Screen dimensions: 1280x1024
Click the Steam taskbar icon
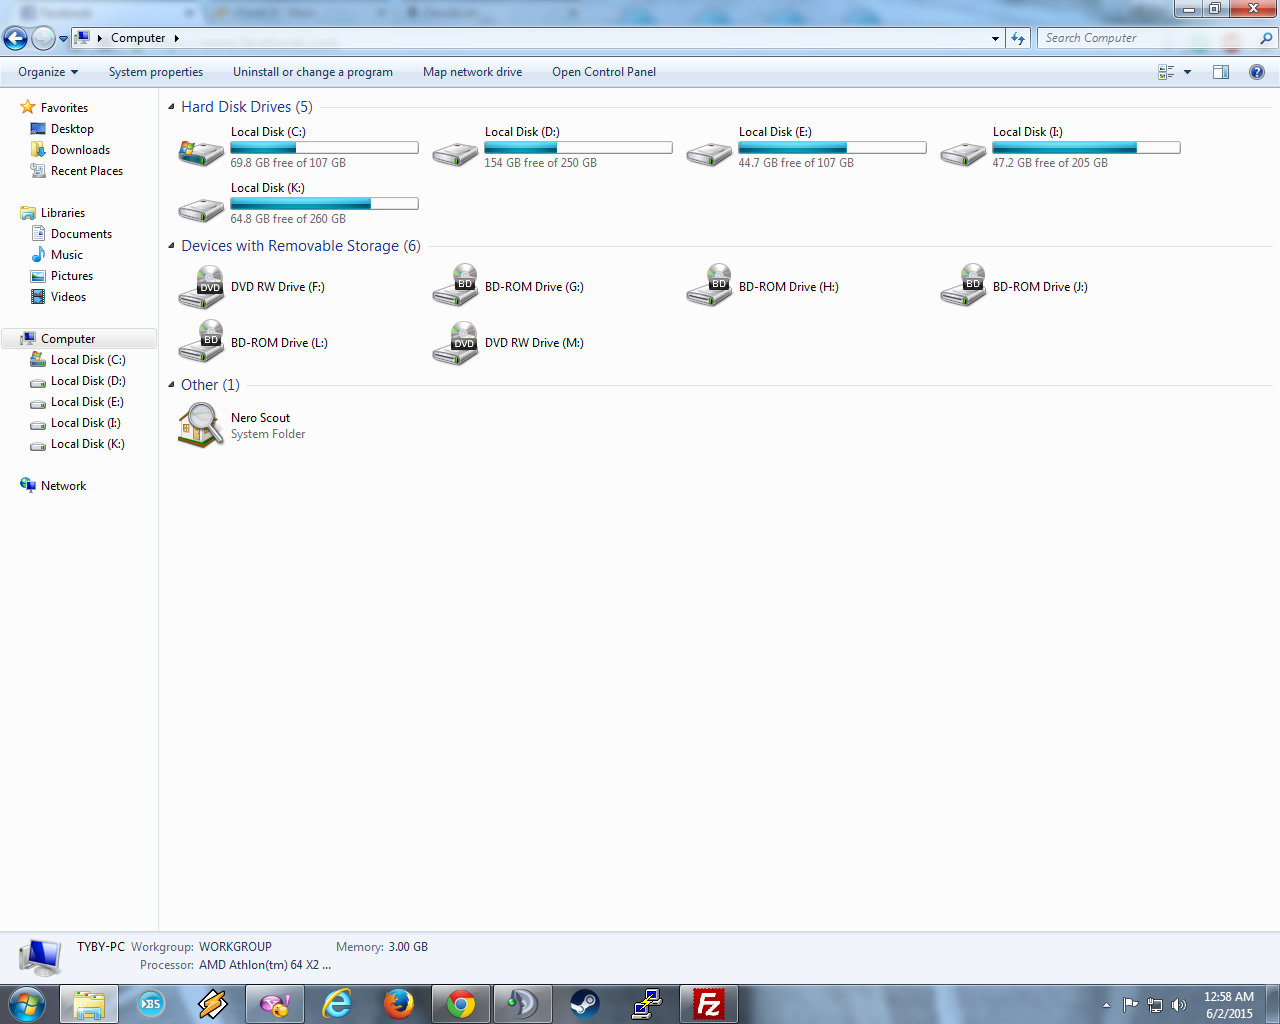(x=585, y=1004)
